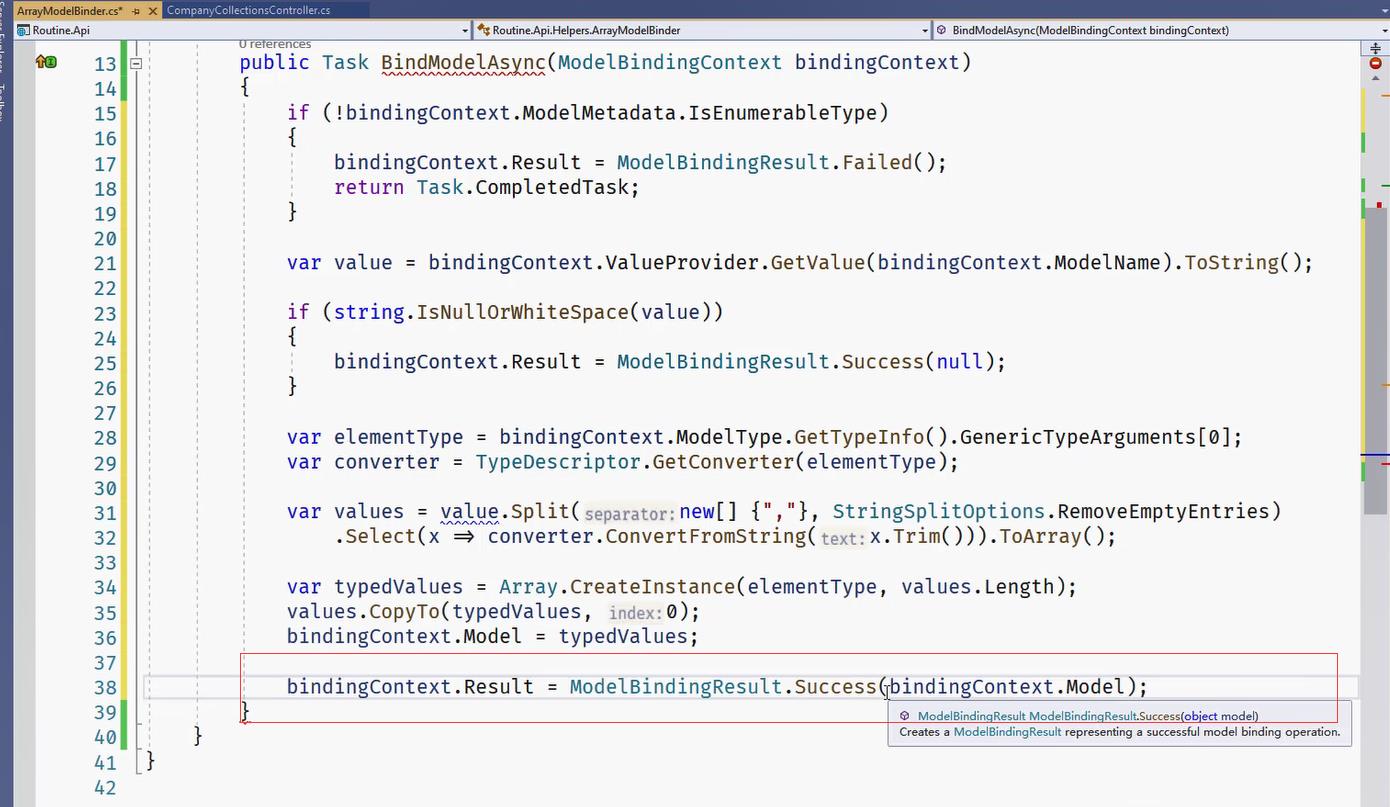The width and height of the screenshot is (1390, 807).
Task: Click ModelBindingResult link in tooltip description
Action: 1007,732
